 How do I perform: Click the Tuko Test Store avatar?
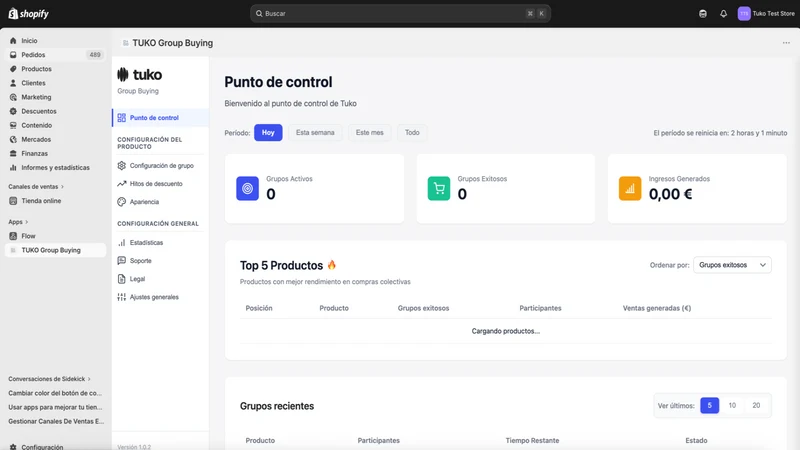point(744,14)
